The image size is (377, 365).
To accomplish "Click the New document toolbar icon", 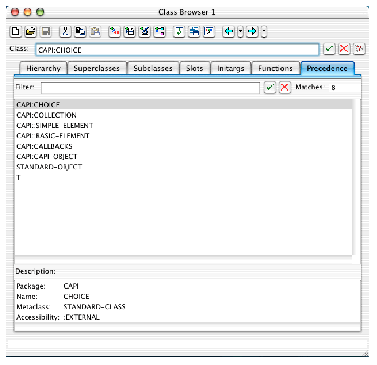I will point(15,32).
